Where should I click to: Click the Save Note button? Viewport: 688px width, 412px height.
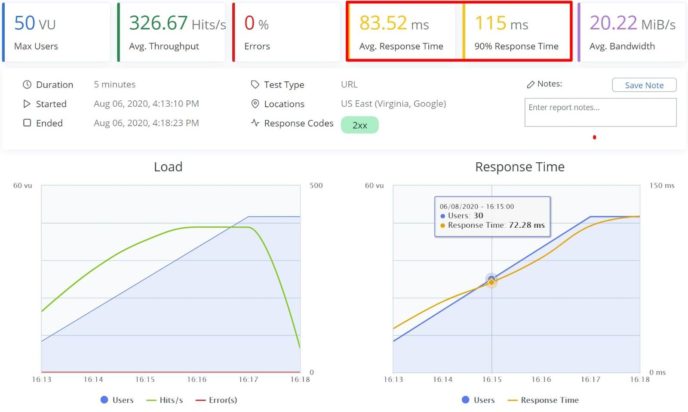coord(644,85)
